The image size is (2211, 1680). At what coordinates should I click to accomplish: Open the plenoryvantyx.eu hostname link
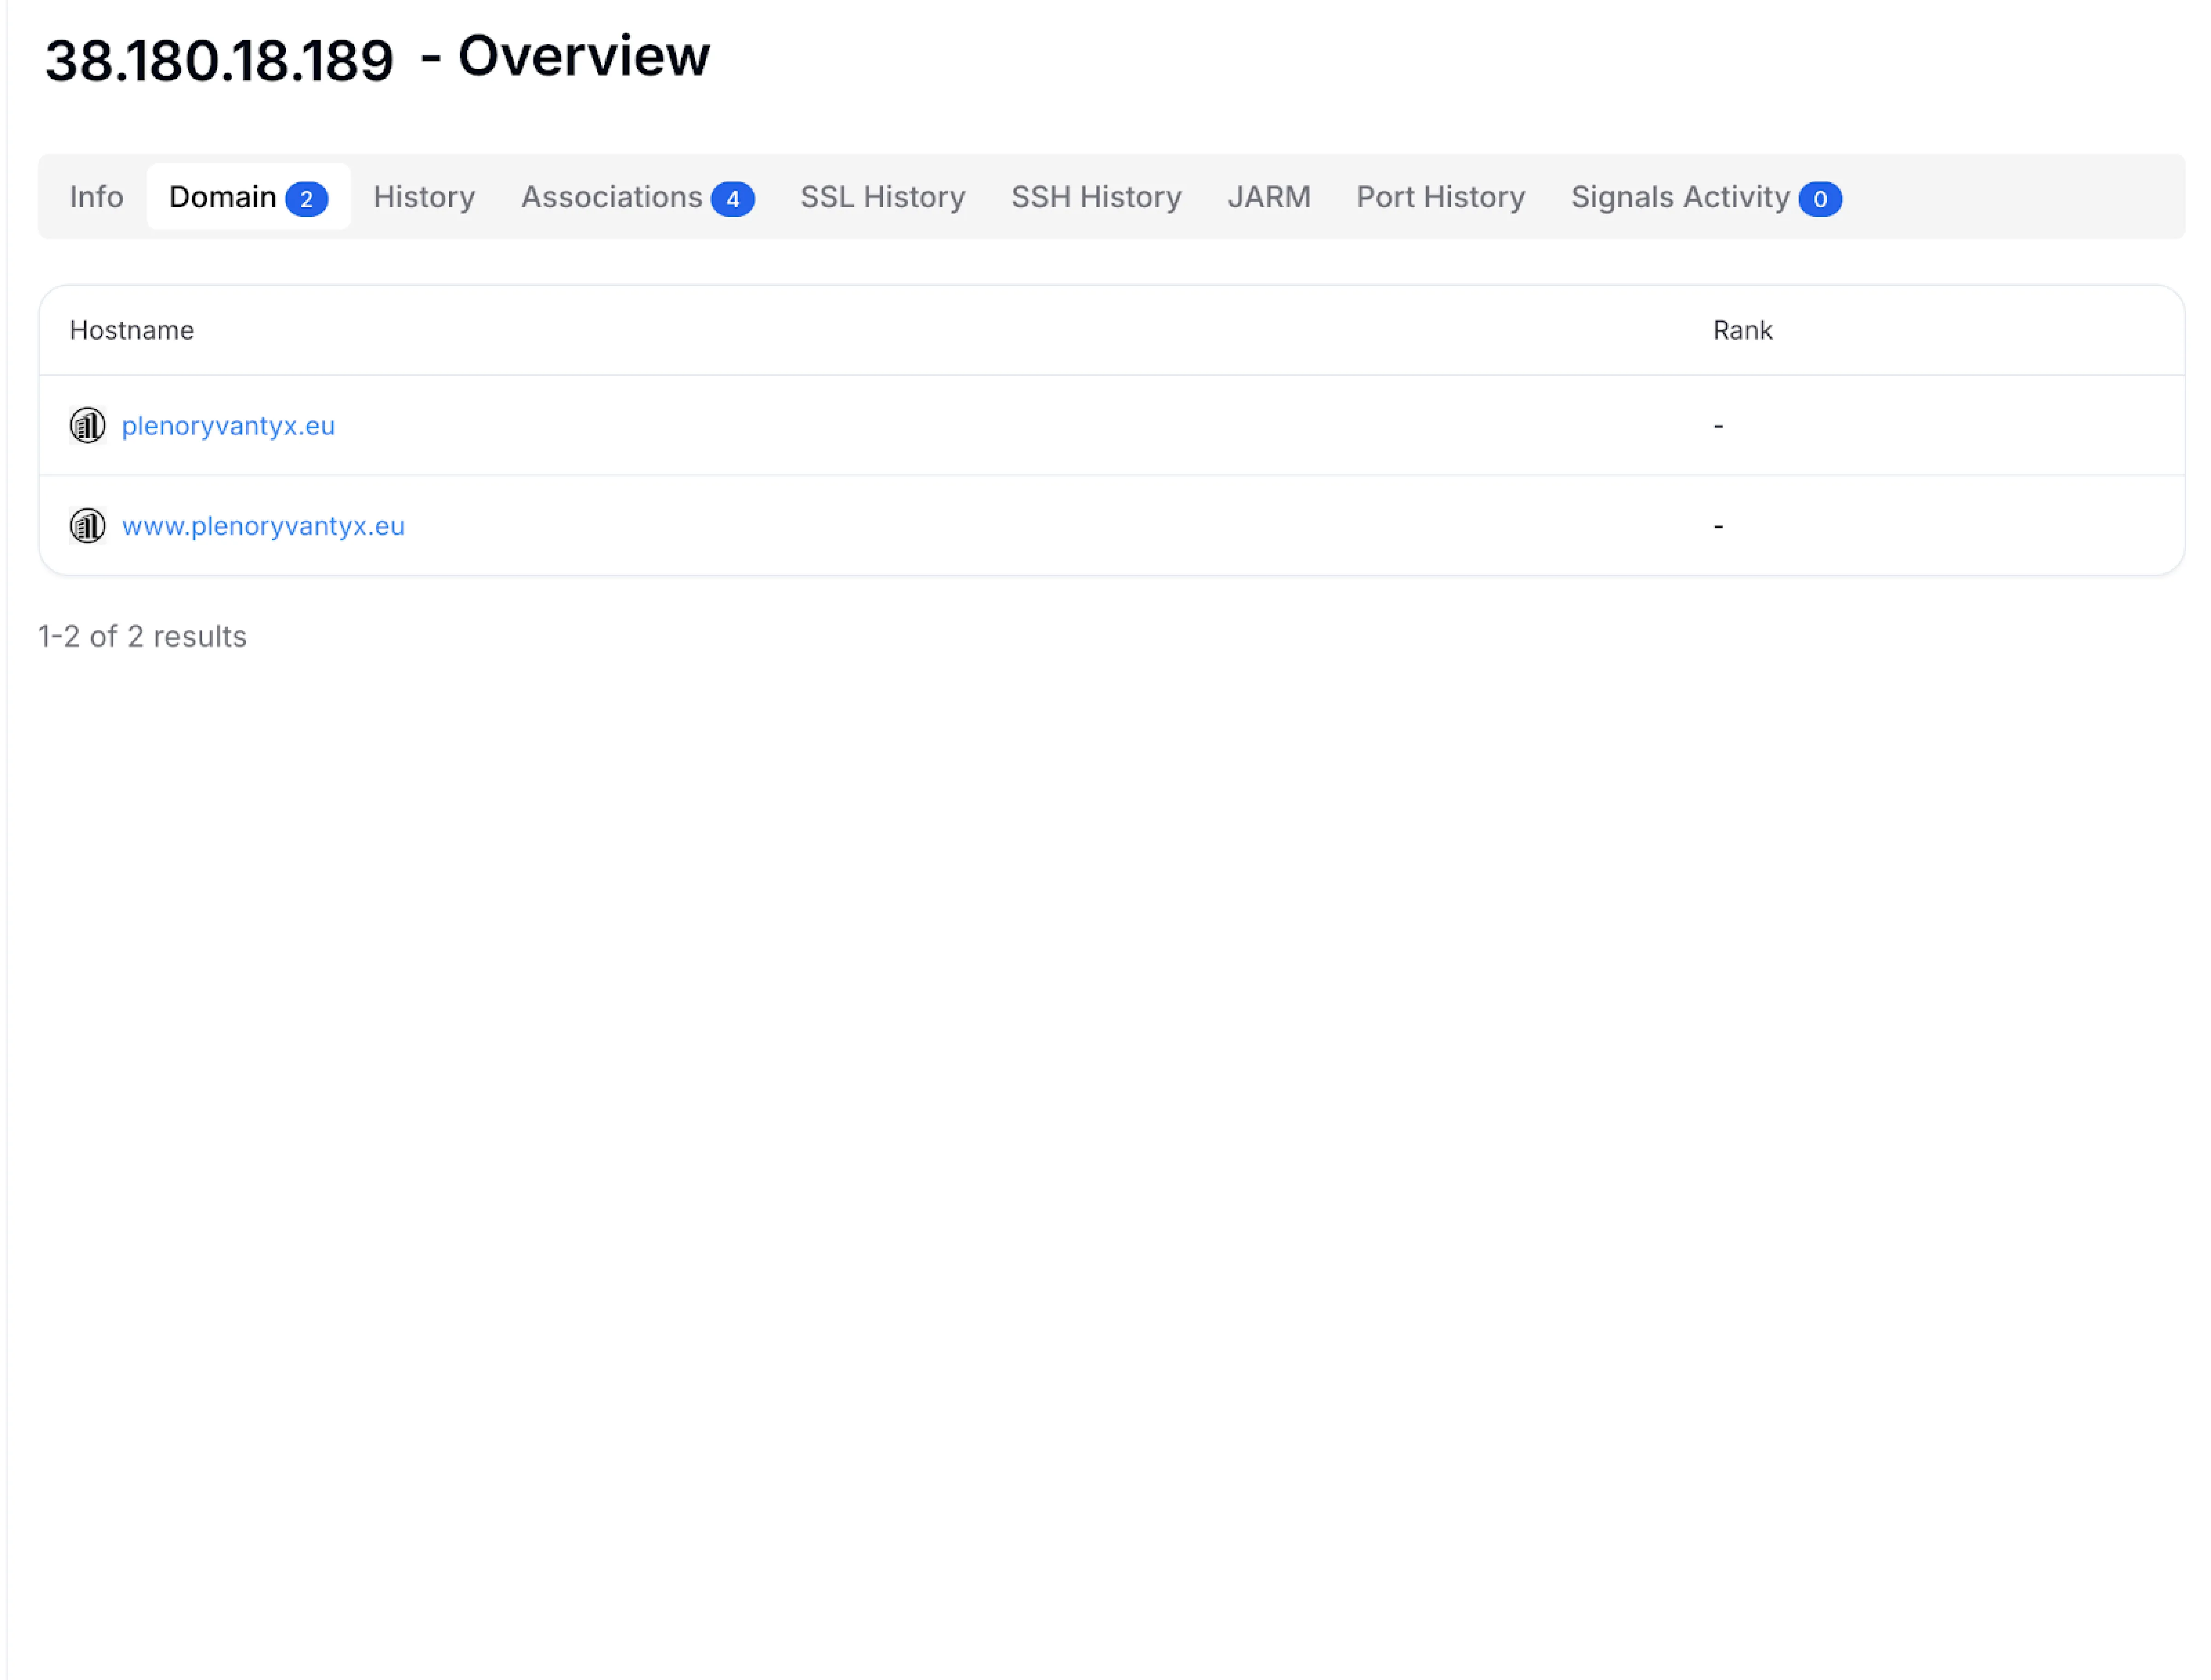tap(228, 426)
